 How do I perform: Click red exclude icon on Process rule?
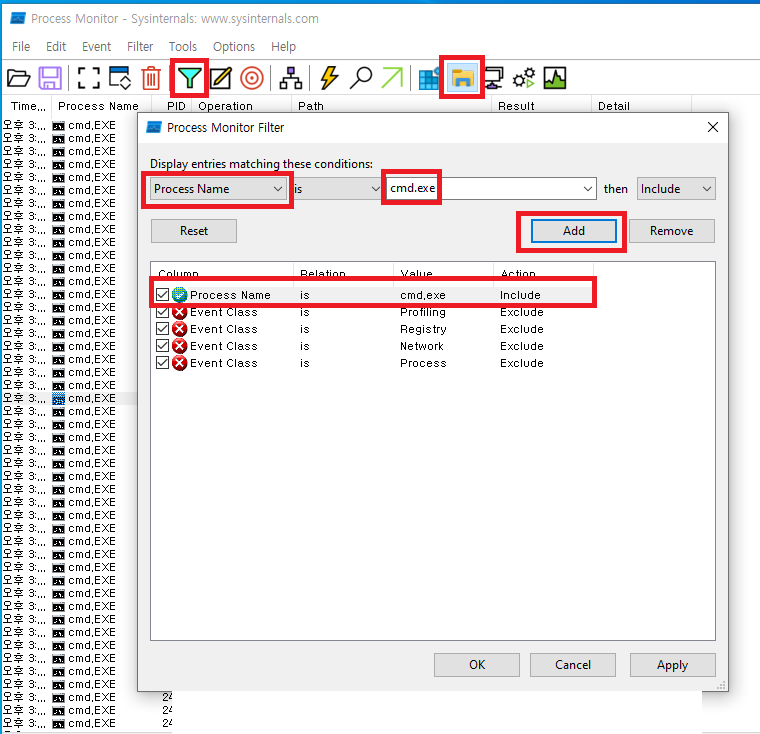click(x=179, y=363)
